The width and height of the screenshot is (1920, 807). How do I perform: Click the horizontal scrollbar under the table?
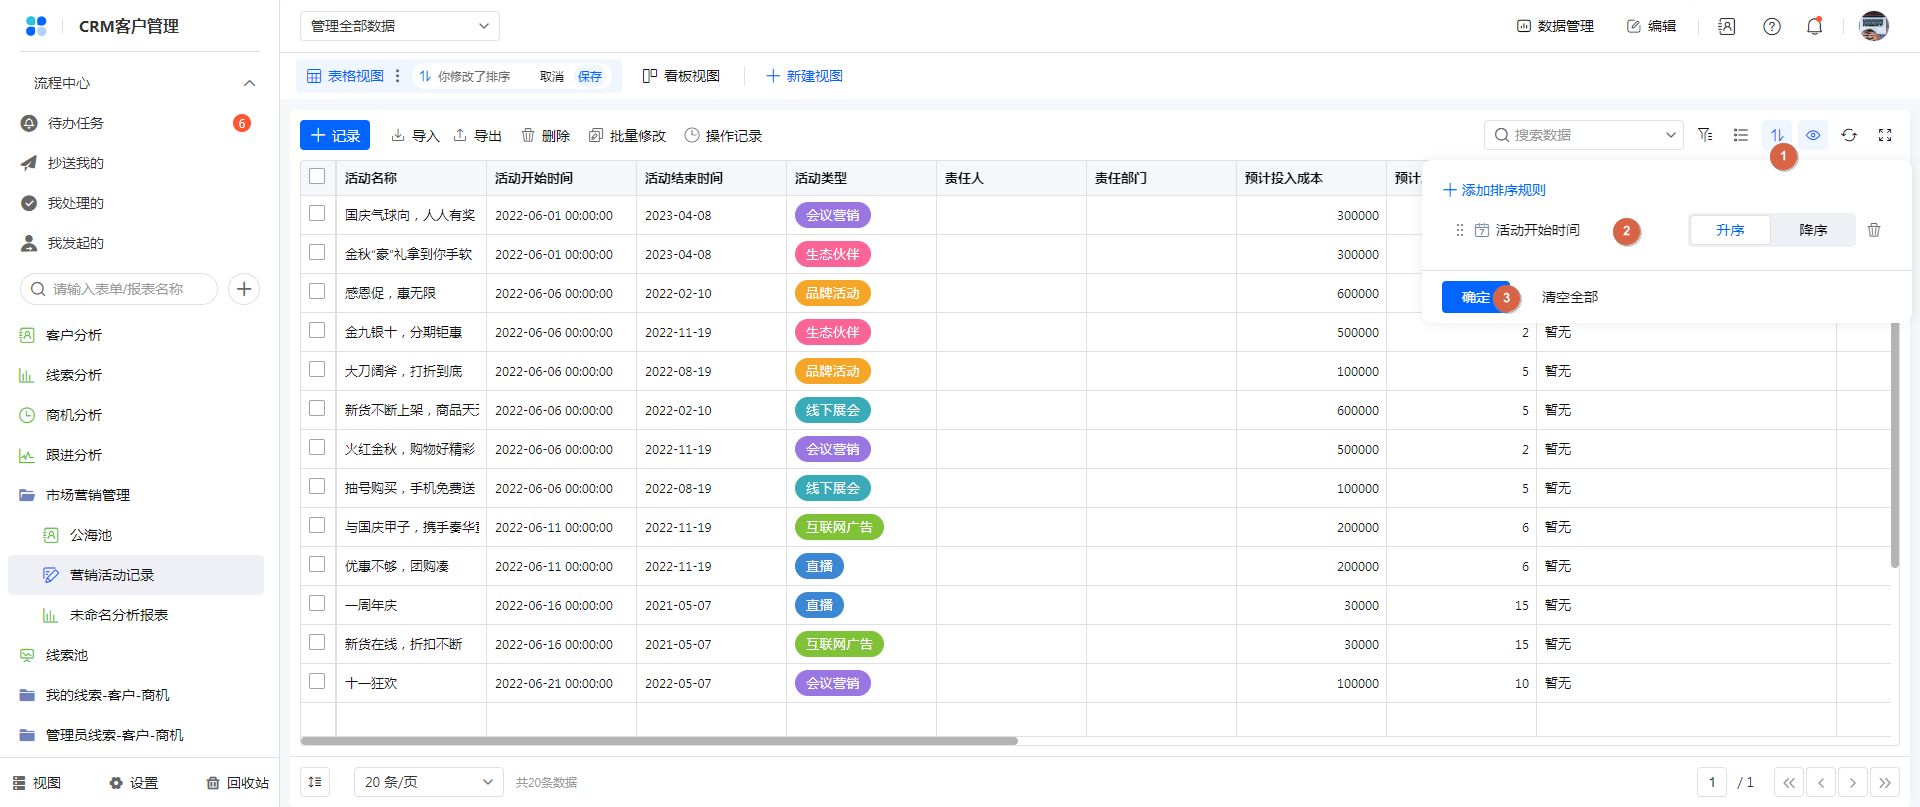point(658,741)
